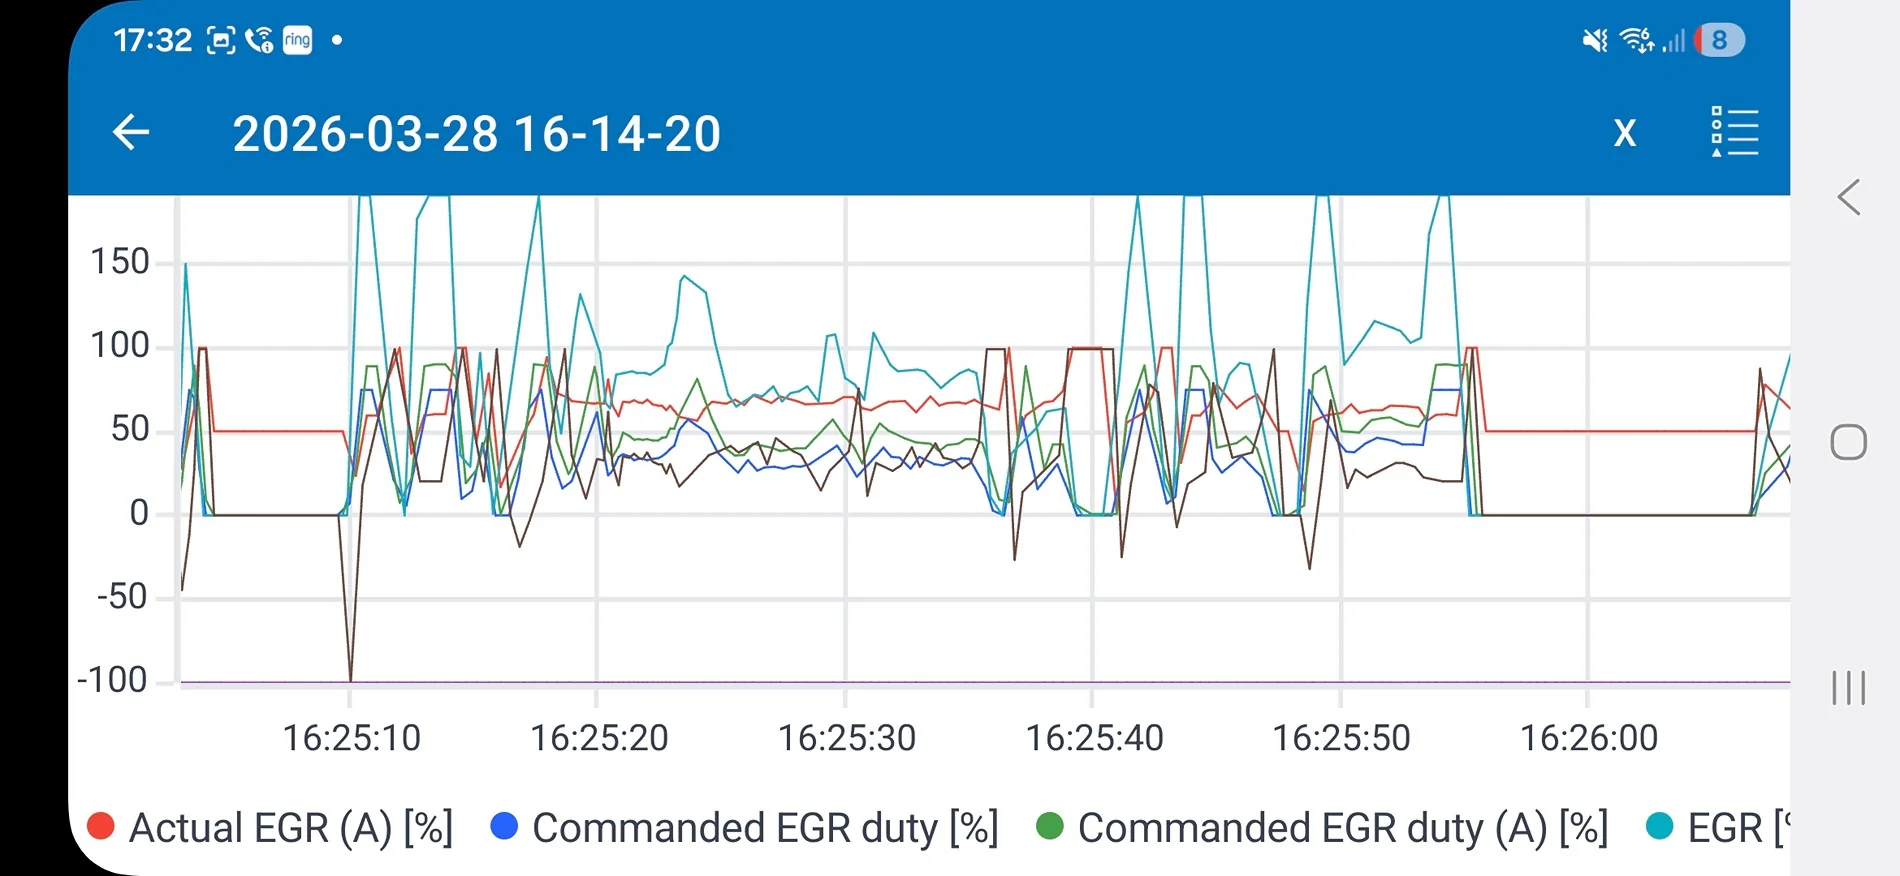Click the 16:25:30 time axis label
Viewport: 1900px width, 876px height.
coord(847,738)
